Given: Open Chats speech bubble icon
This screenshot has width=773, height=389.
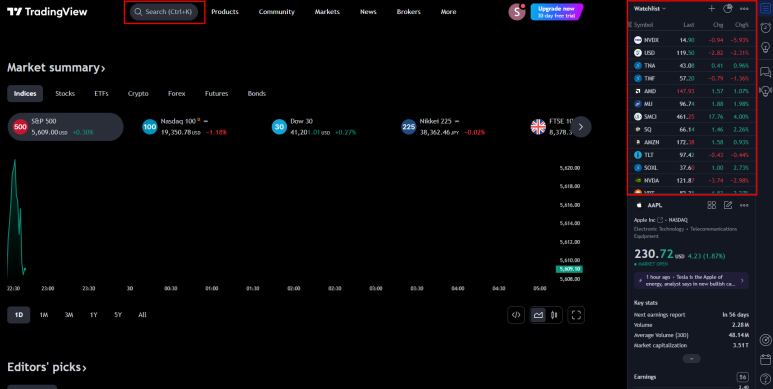Looking at the screenshot, I should pos(765,72).
